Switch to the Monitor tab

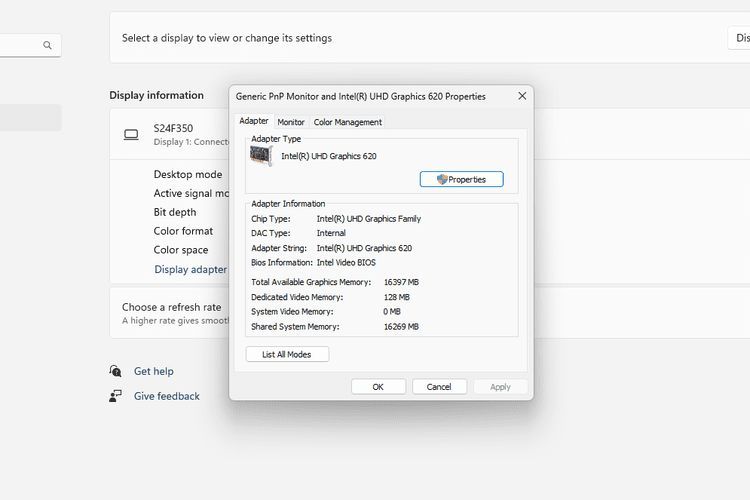click(x=291, y=122)
